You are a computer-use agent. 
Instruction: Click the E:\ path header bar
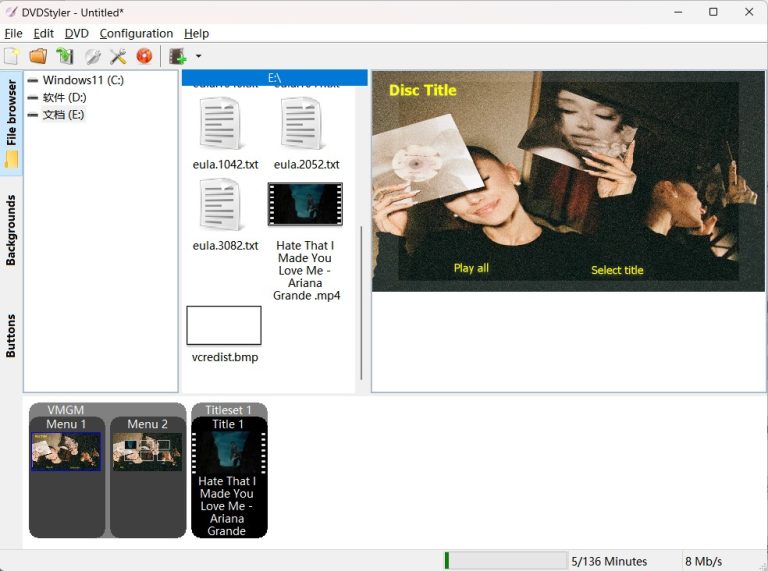(274, 78)
